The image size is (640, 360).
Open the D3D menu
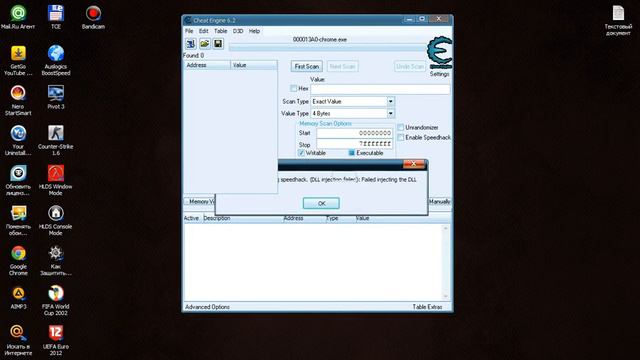tap(238, 31)
